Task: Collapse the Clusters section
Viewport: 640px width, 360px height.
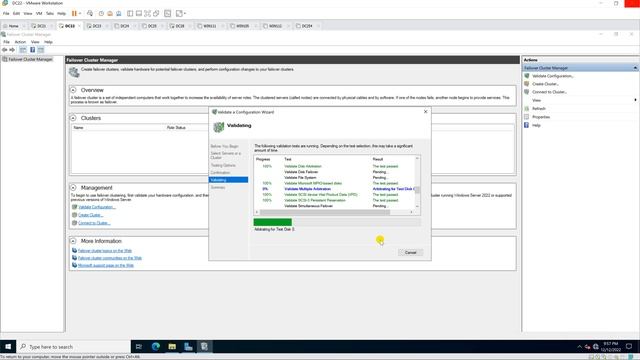Action: [73, 118]
